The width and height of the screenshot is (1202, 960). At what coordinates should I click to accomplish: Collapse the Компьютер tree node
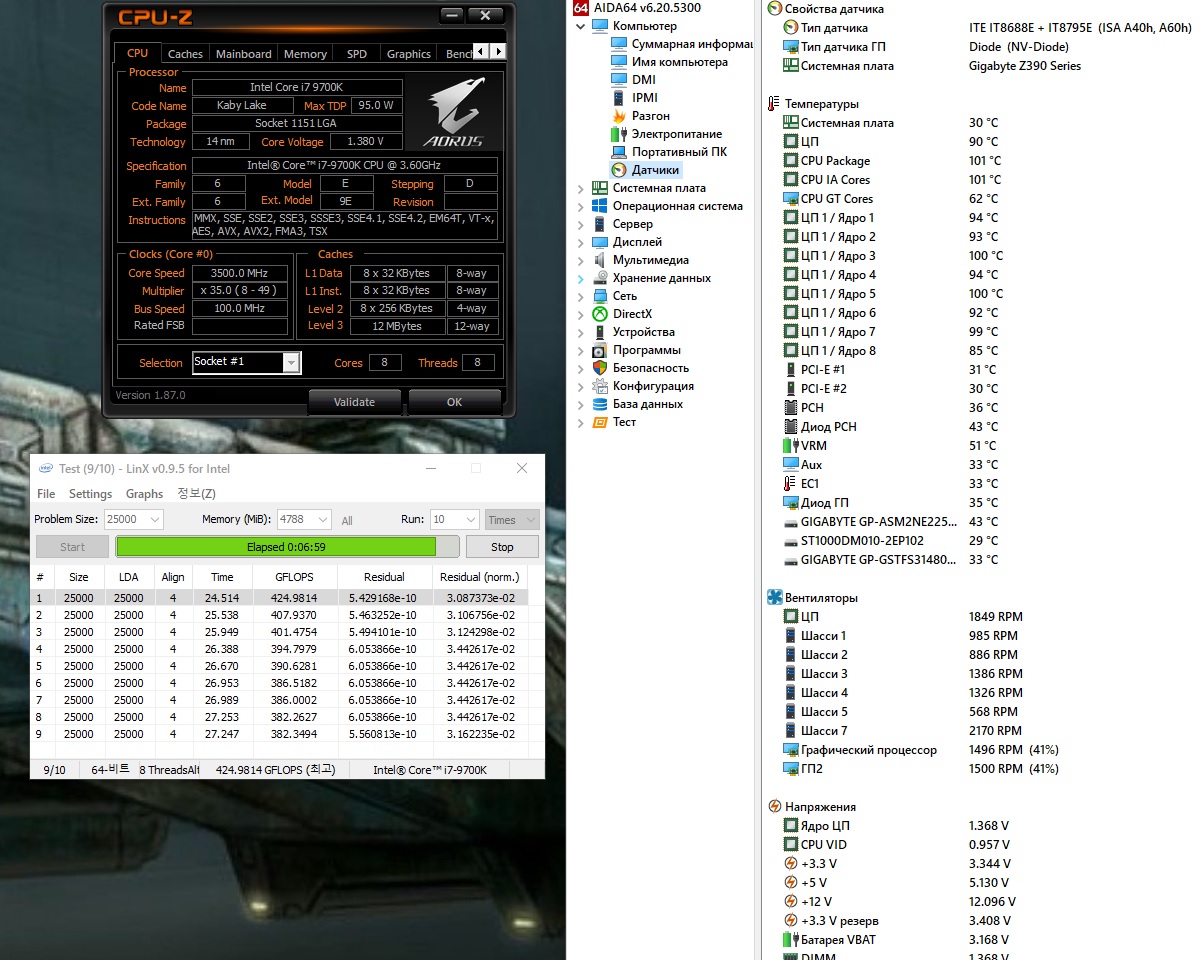pos(581,26)
